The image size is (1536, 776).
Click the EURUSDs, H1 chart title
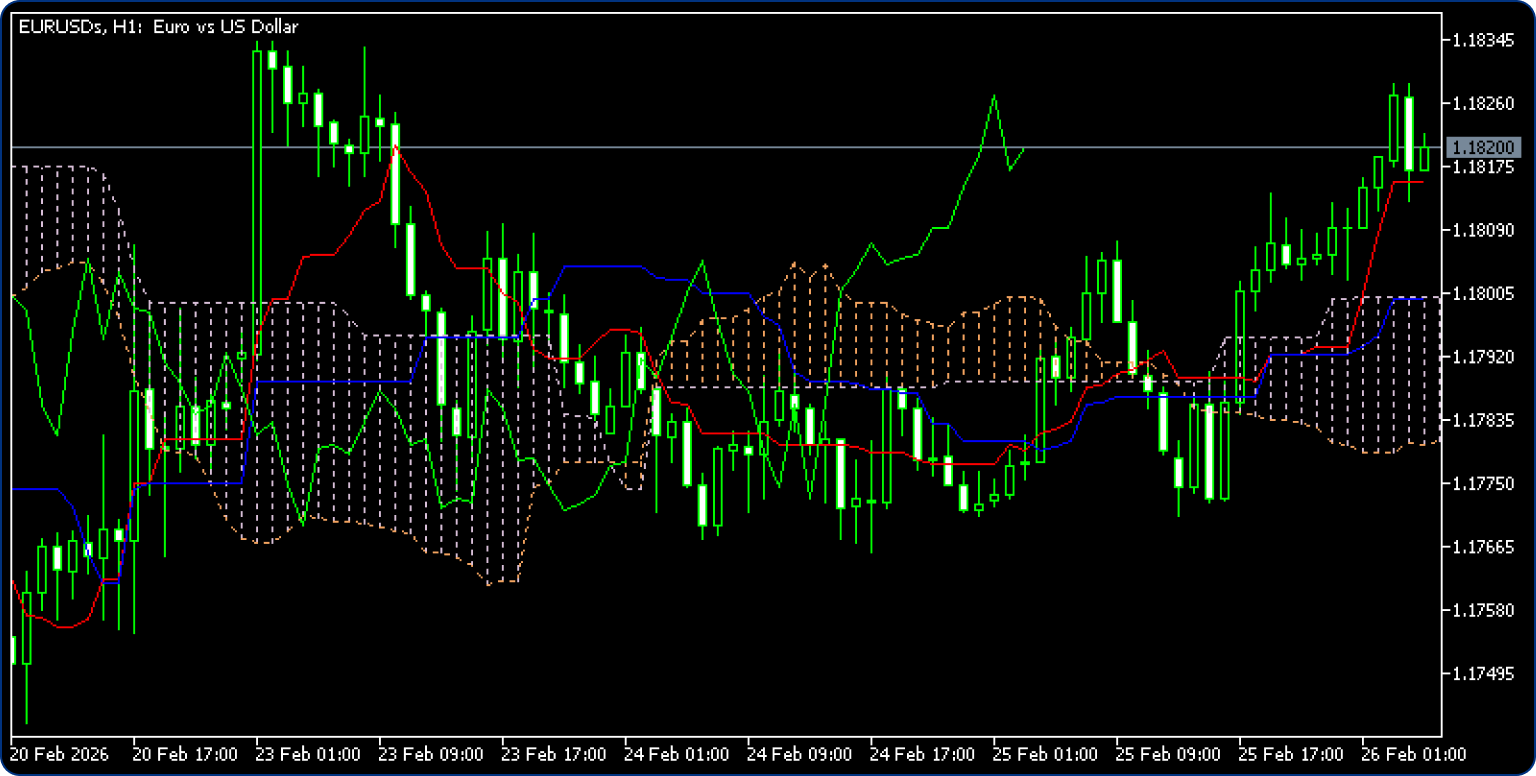[158, 28]
